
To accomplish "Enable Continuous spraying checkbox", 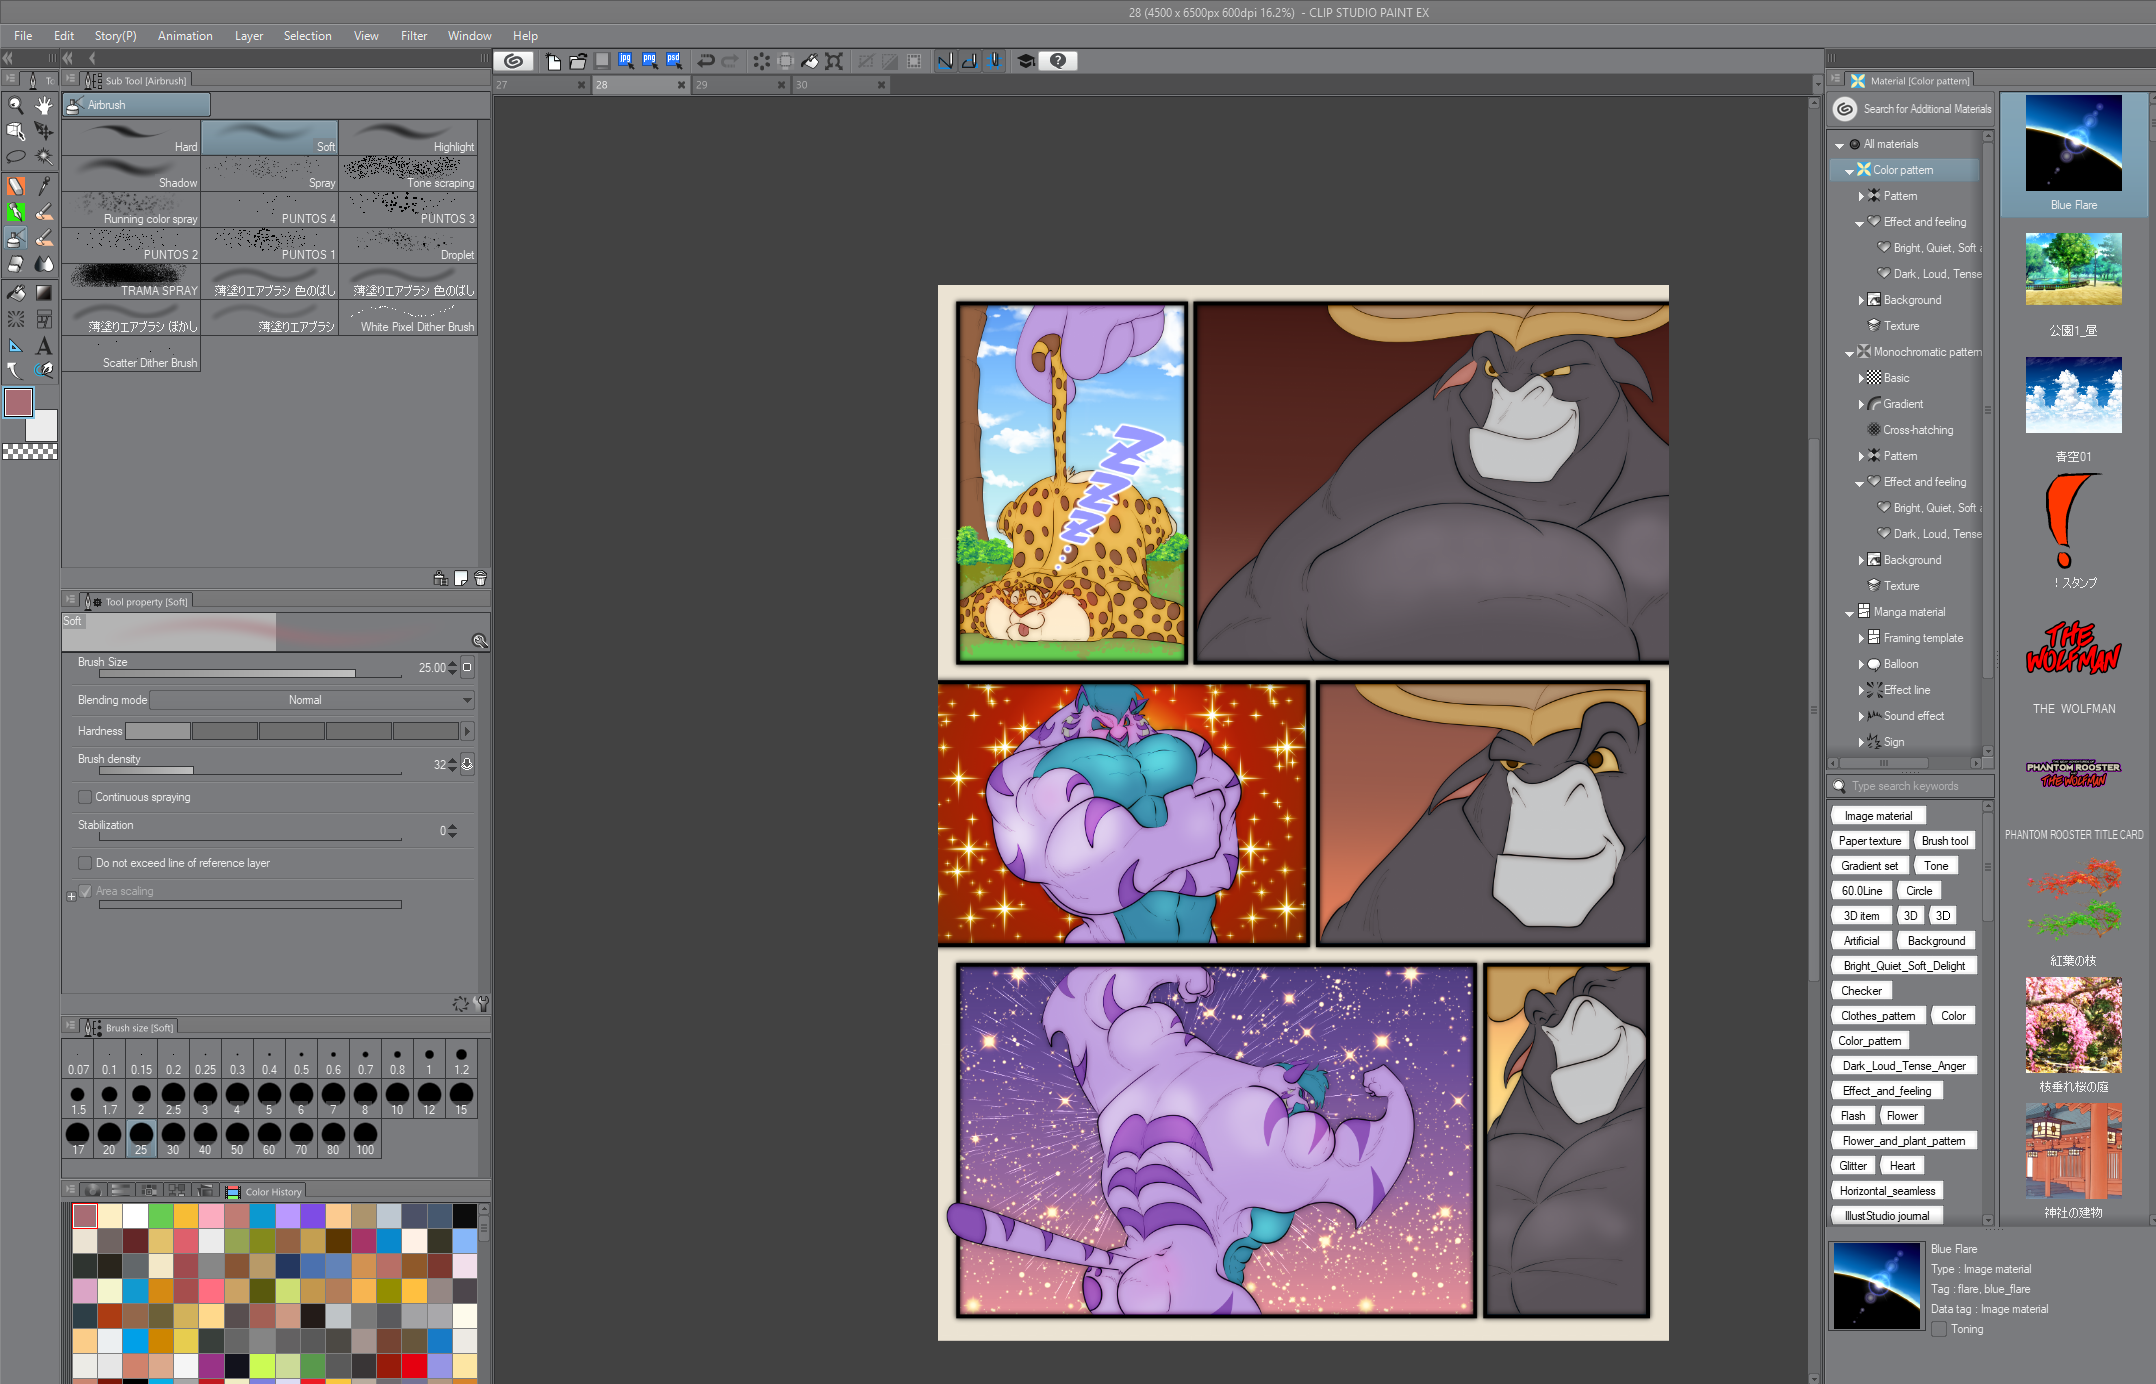I will tap(85, 797).
